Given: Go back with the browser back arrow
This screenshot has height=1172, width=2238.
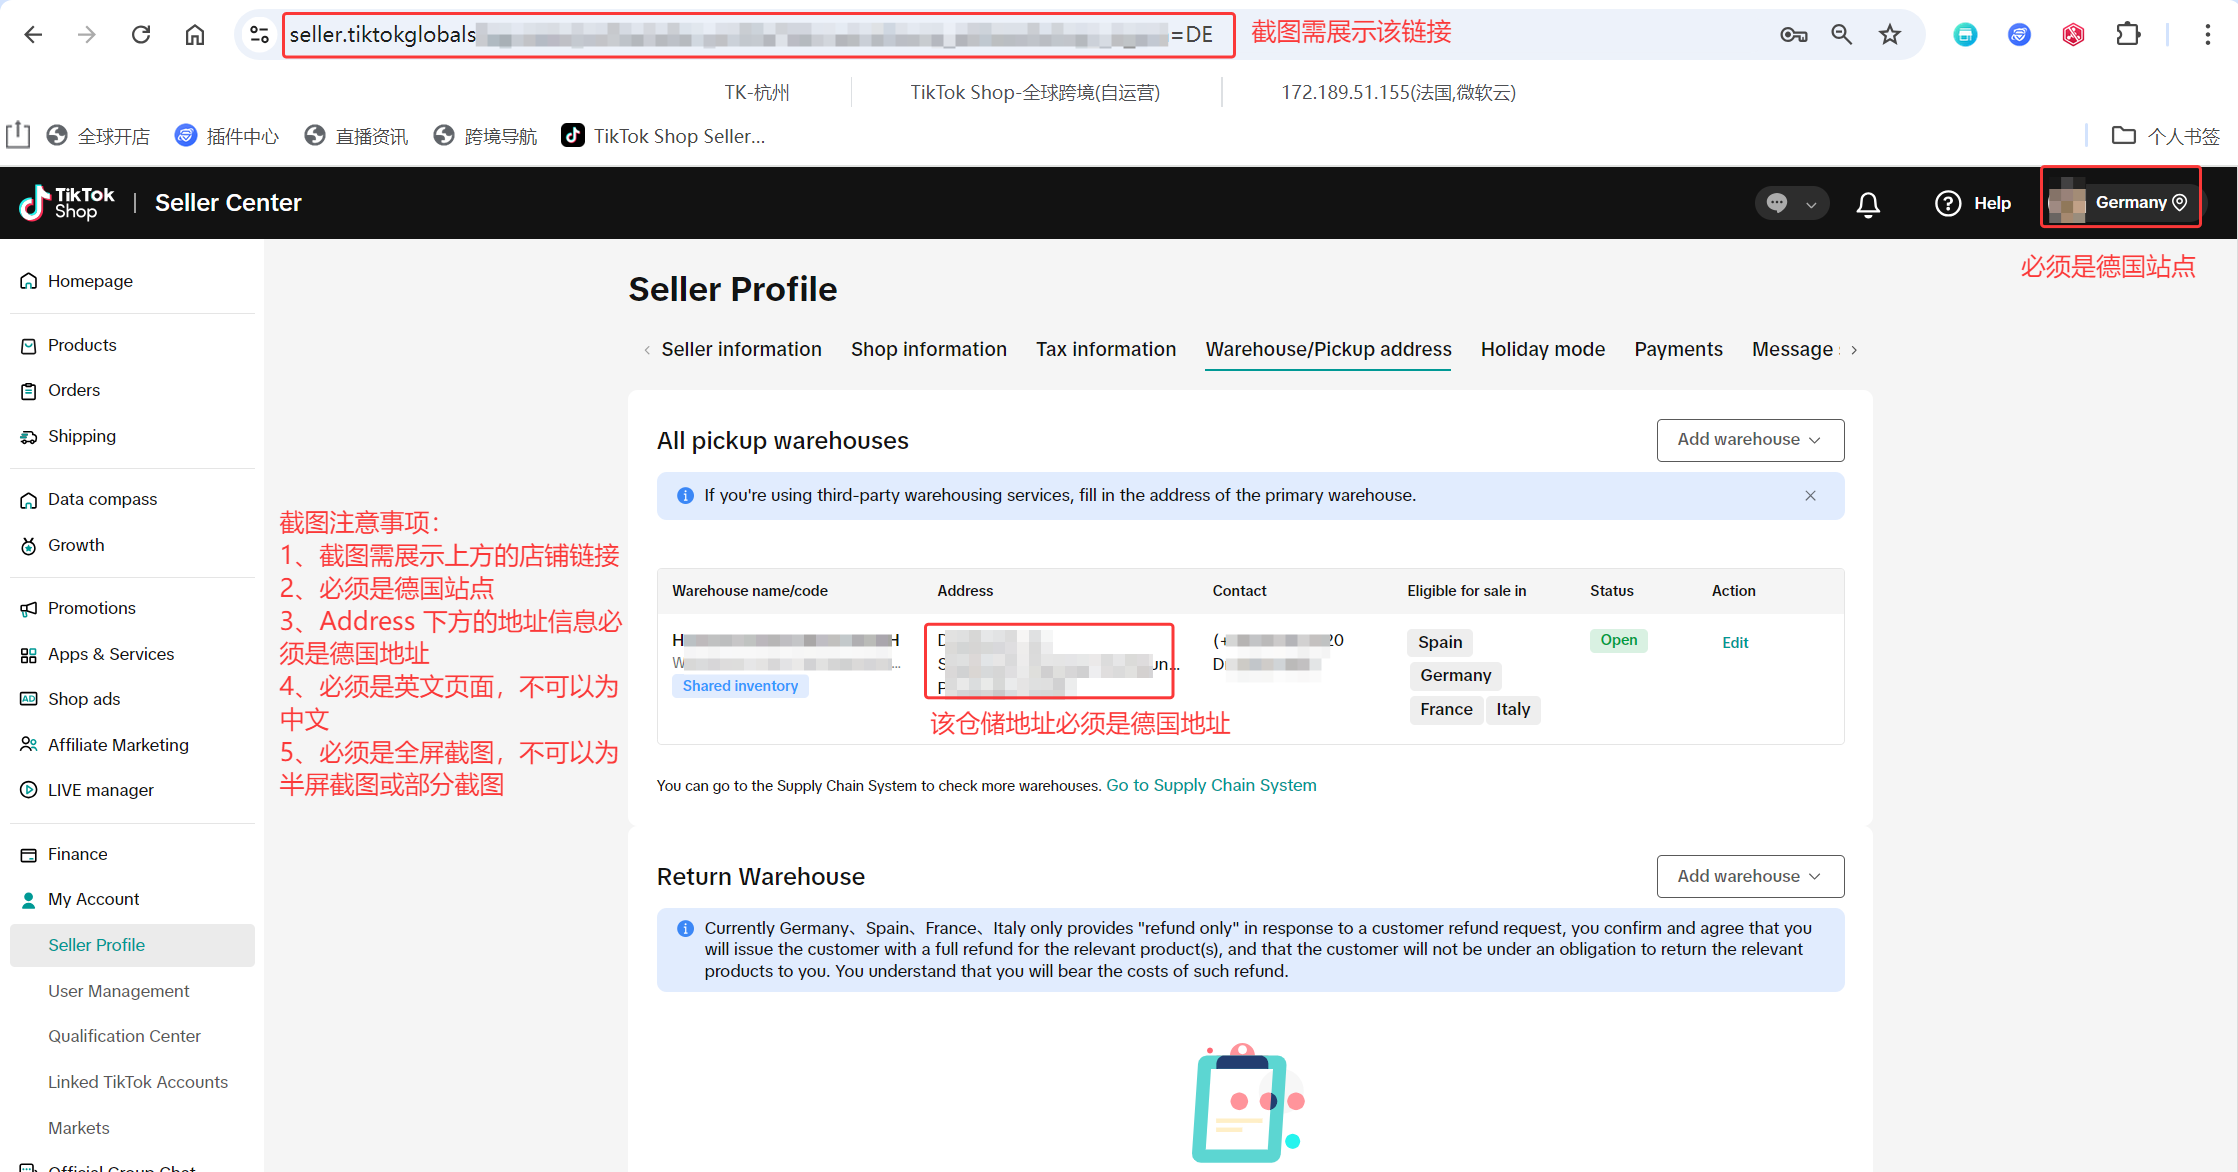Looking at the screenshot, I should (x=33, y=35).
